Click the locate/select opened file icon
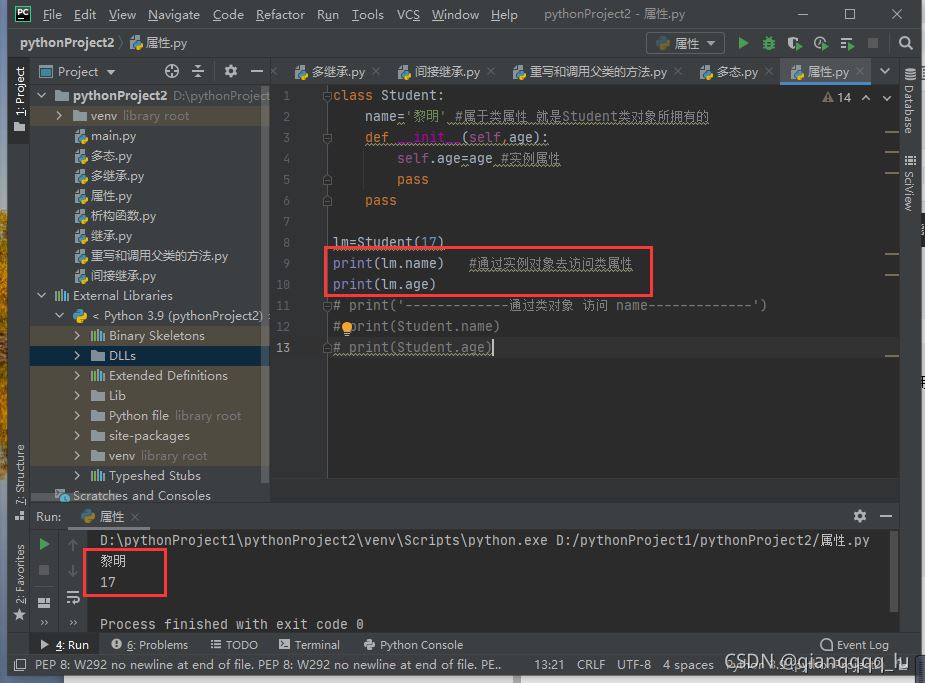925x683 pixels. [x=172, y=71]
